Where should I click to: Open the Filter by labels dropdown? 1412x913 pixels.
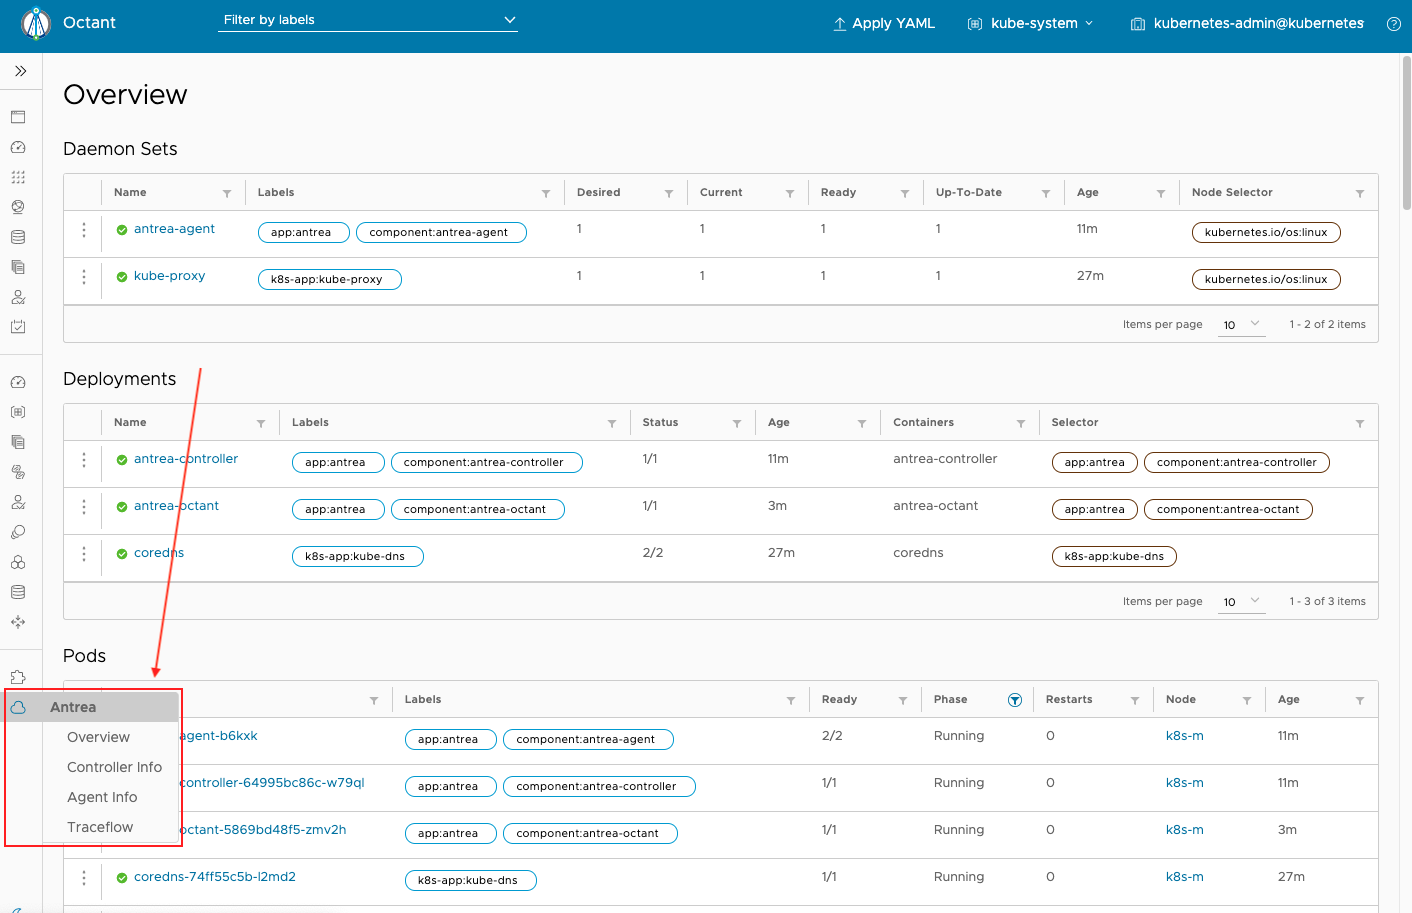point(368,20)
